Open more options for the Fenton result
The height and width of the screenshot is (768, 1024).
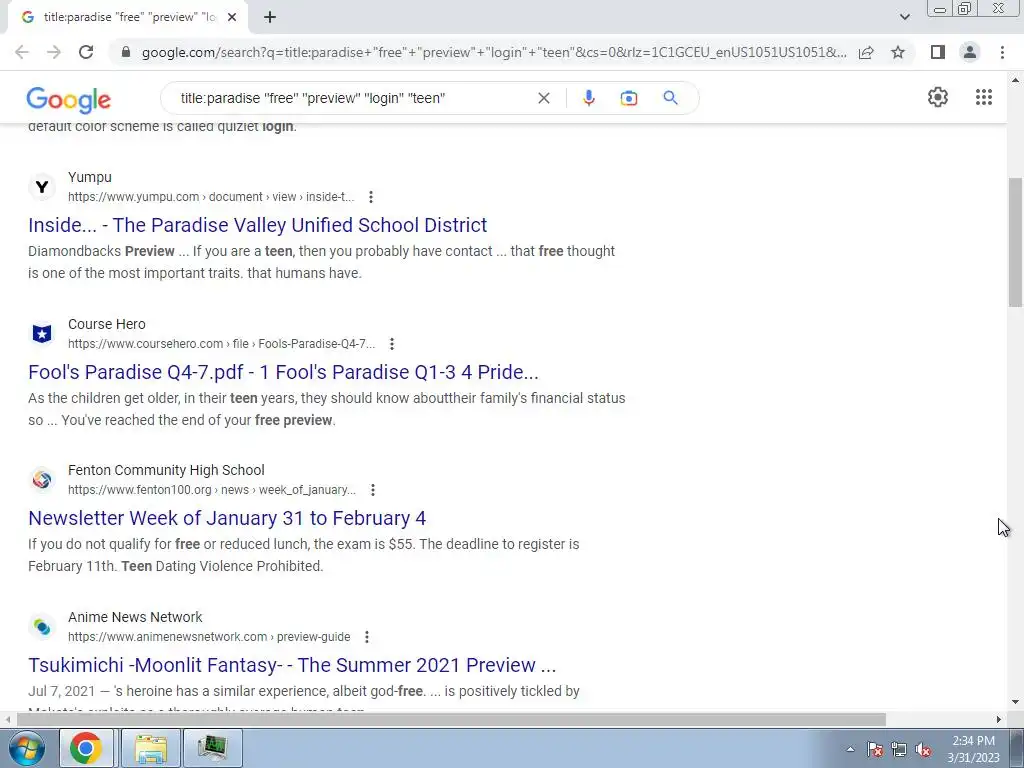[373, 490]
